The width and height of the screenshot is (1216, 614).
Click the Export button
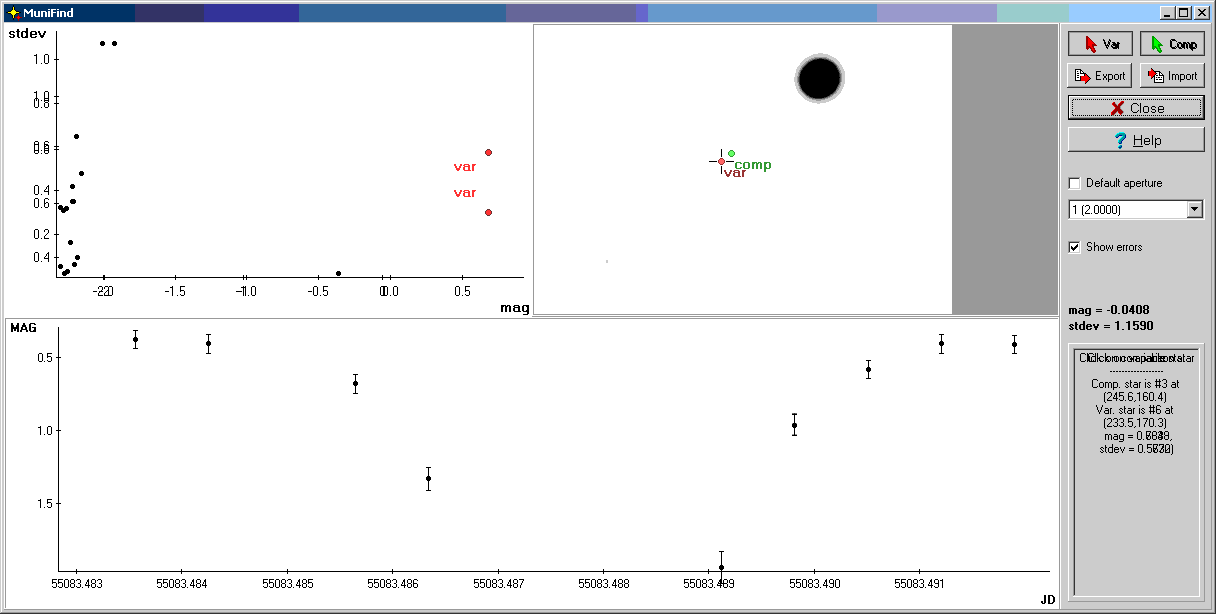pos(1100,76)
